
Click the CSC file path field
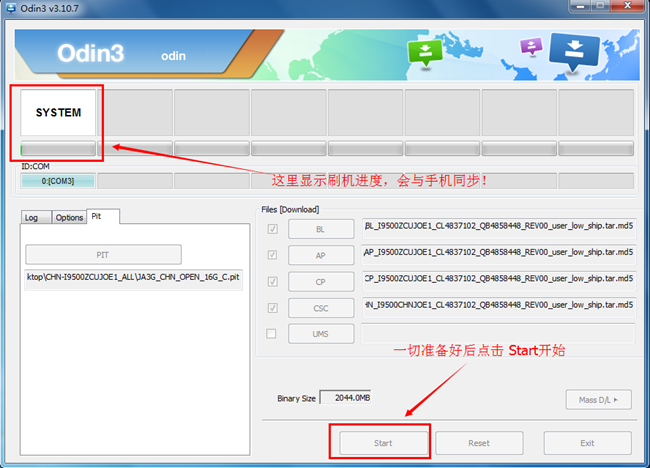click(x=499, y=308)
